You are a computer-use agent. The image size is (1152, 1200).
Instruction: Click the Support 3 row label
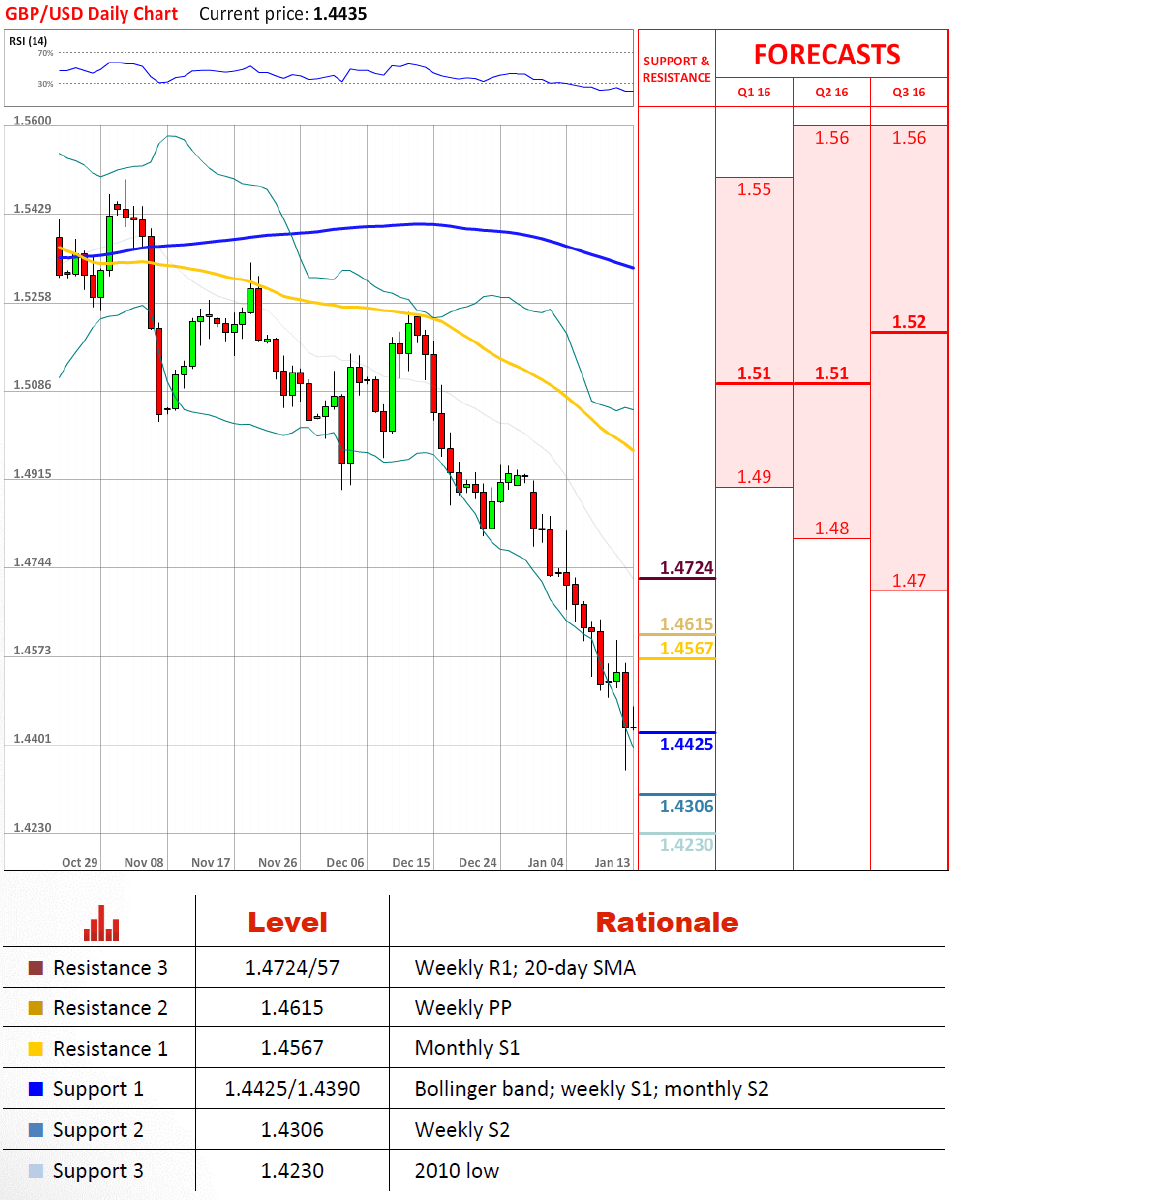[x=98, y=1172]
